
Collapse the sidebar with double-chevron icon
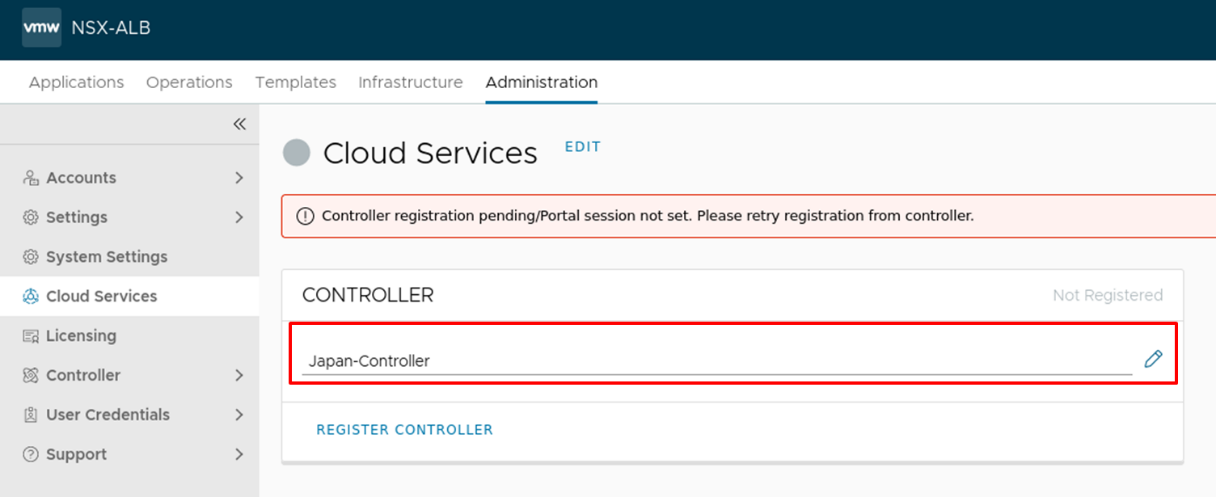(x=239, y=124)
